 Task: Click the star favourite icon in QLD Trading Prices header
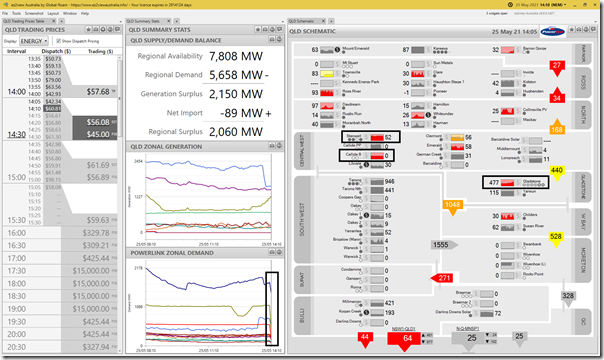coord(89,30)
